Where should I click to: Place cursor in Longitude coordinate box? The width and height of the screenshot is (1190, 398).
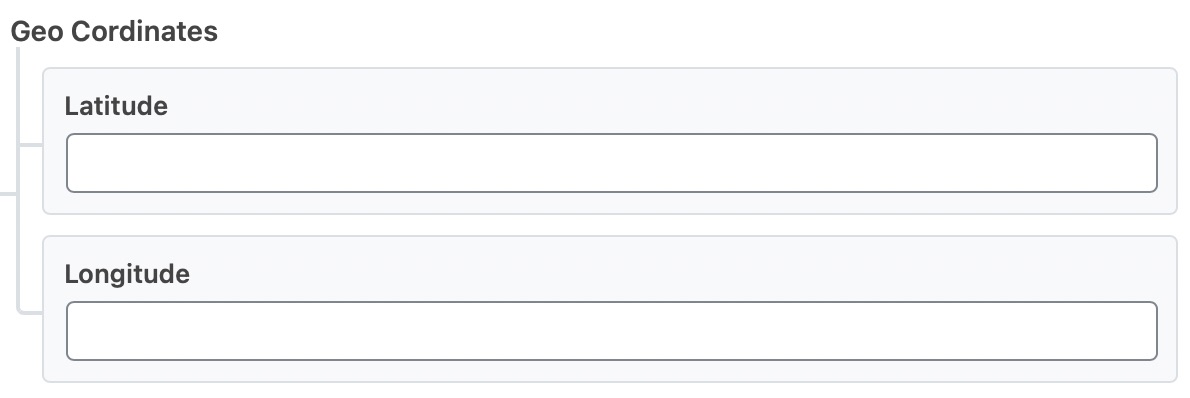[x=612, y=330]
